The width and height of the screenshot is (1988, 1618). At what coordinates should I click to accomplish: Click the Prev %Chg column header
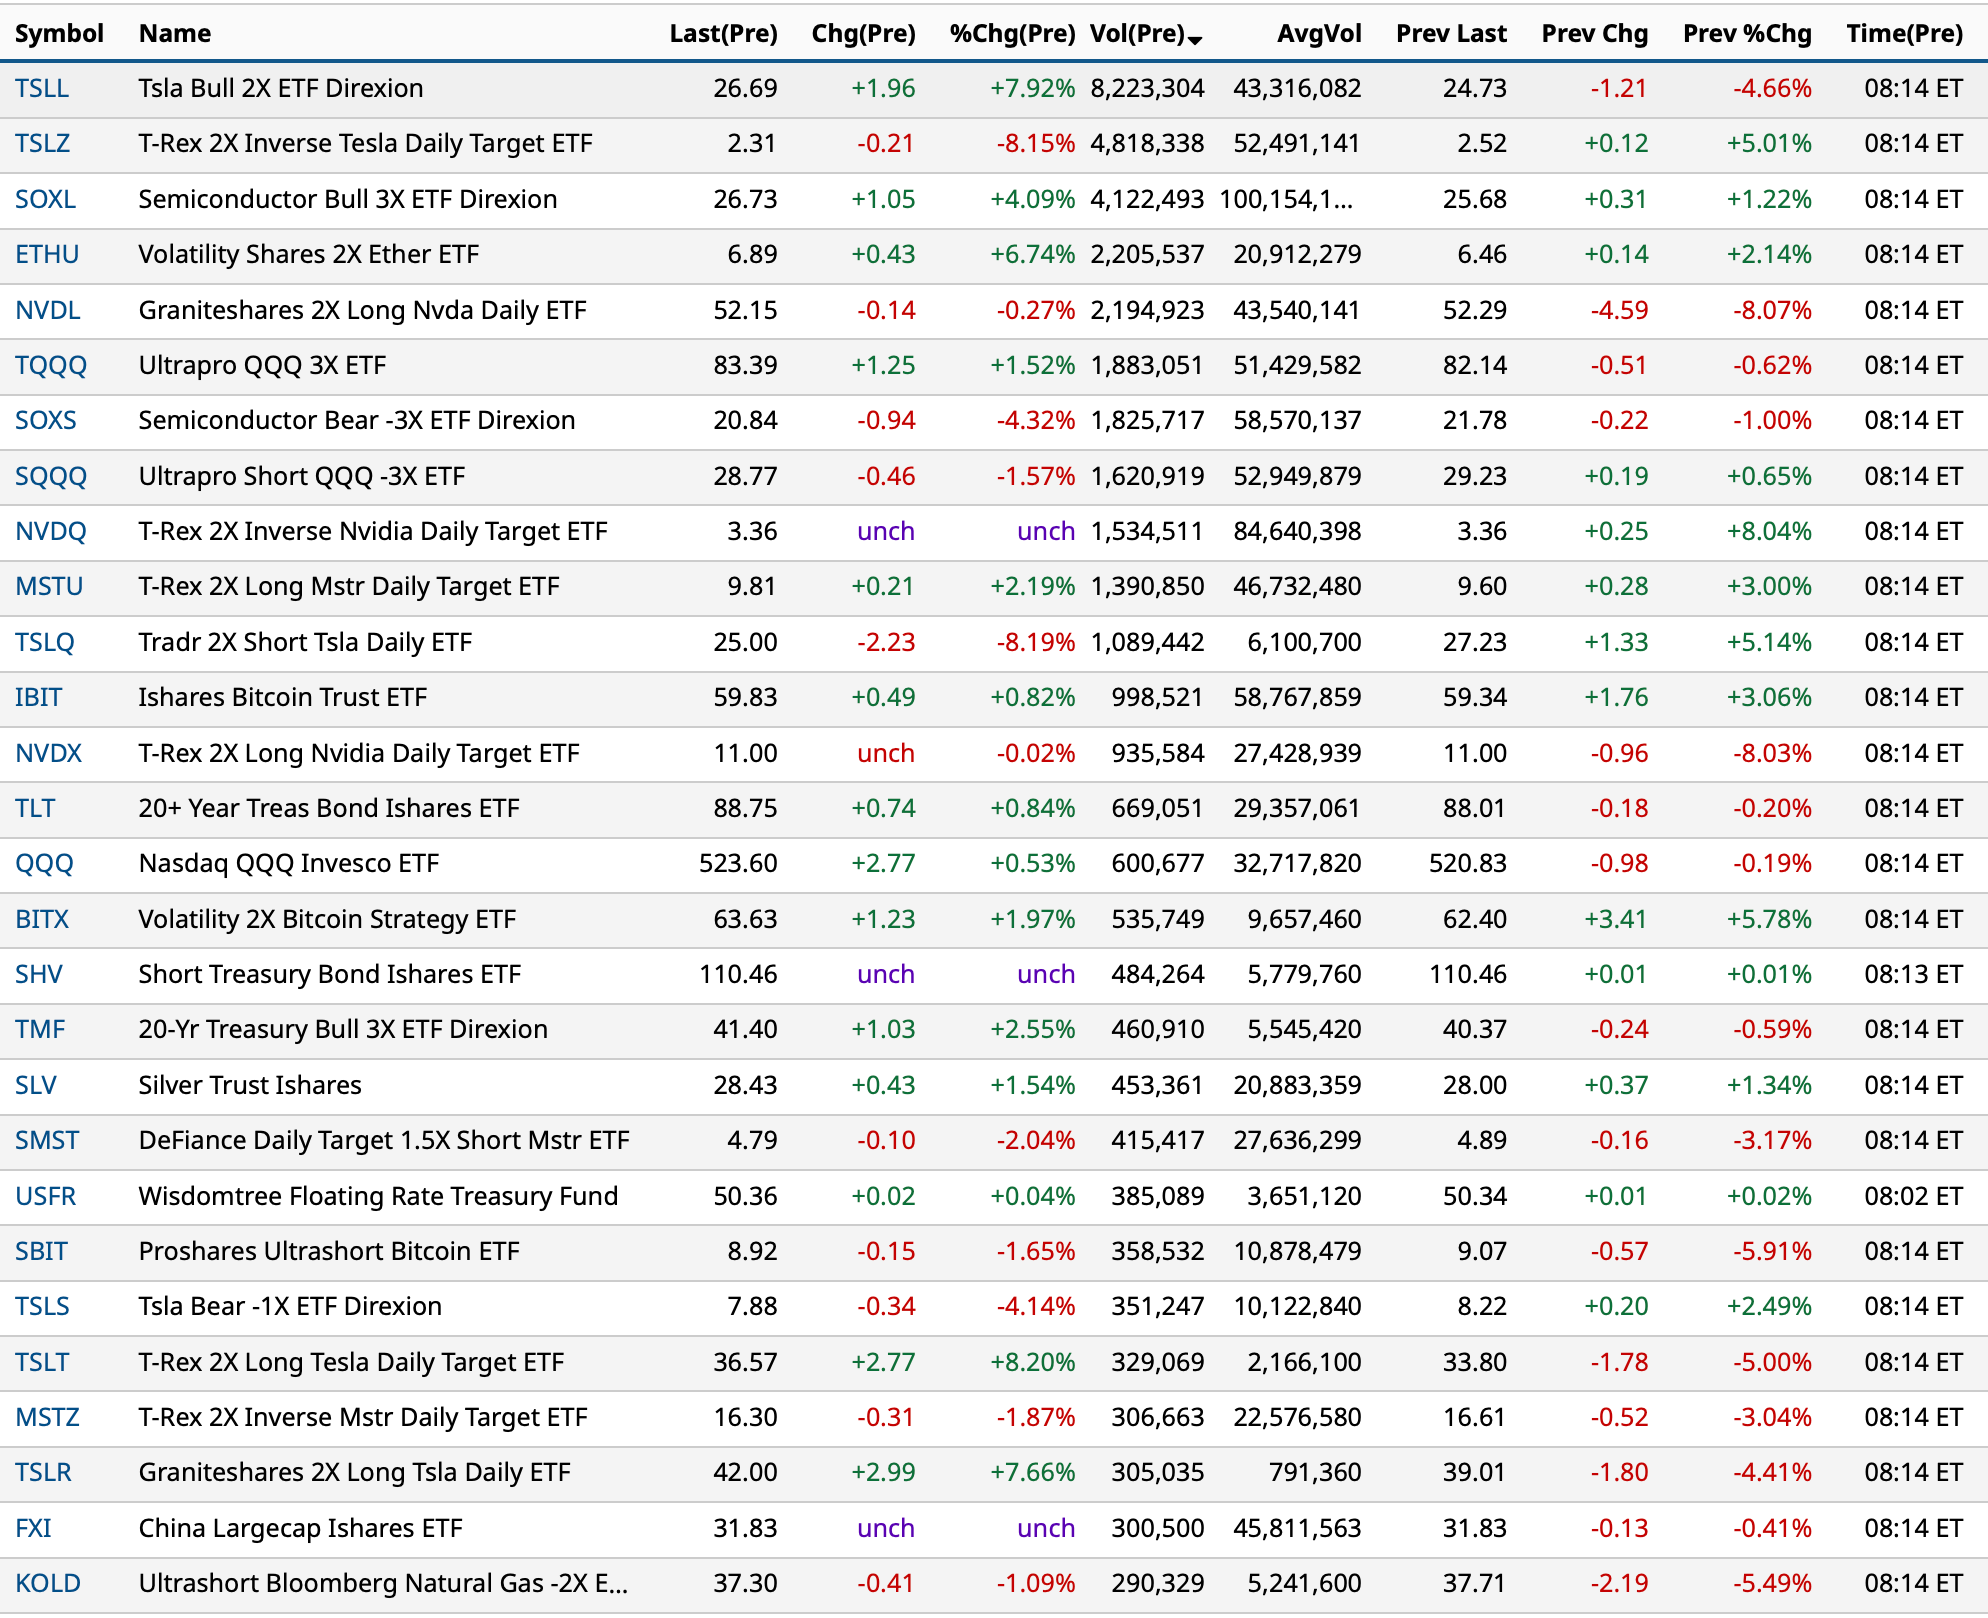click(1746, 34)
